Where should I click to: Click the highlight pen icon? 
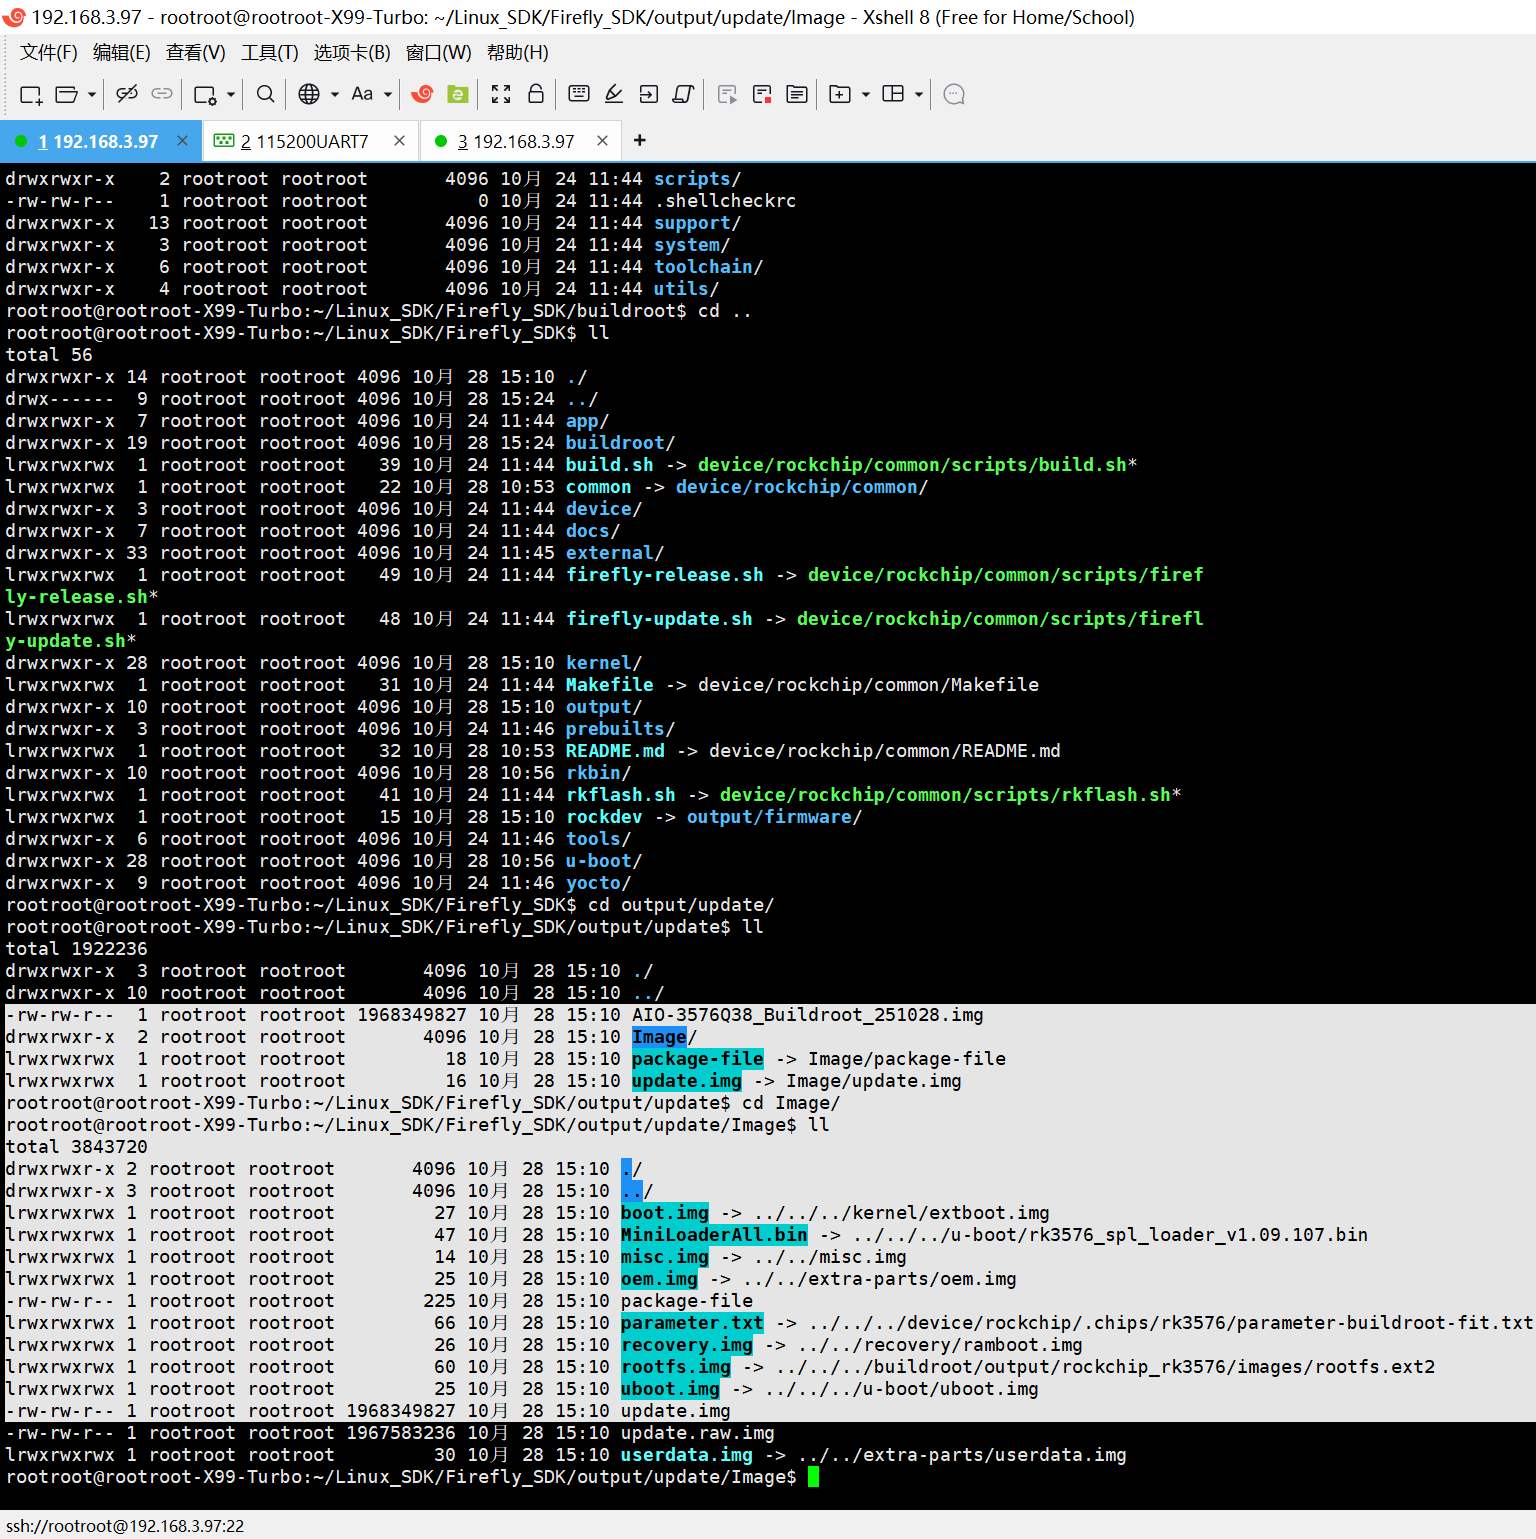[x=614, y=94]
